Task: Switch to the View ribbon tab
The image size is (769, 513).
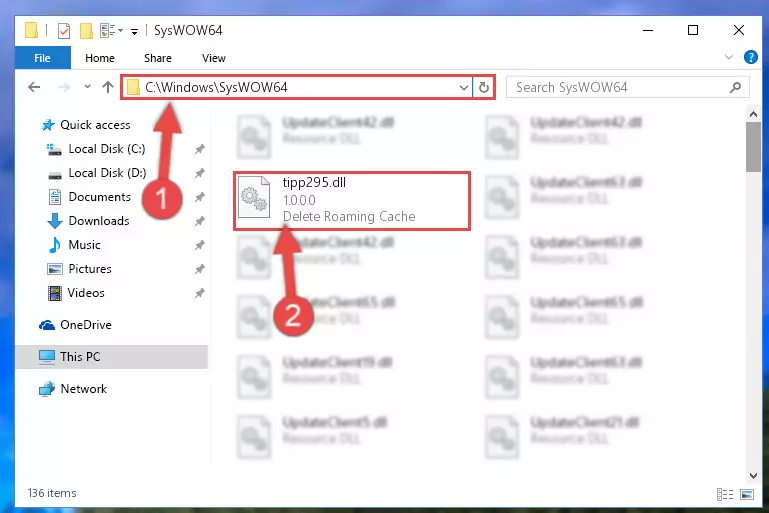Action: click(213, 58)
